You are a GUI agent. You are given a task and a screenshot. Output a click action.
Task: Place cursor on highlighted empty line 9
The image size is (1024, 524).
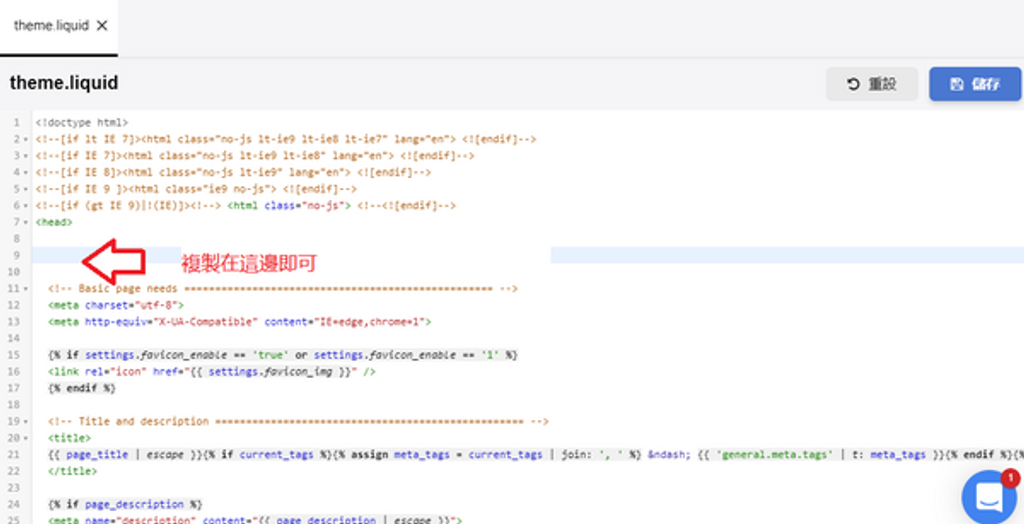coord(528,255)
